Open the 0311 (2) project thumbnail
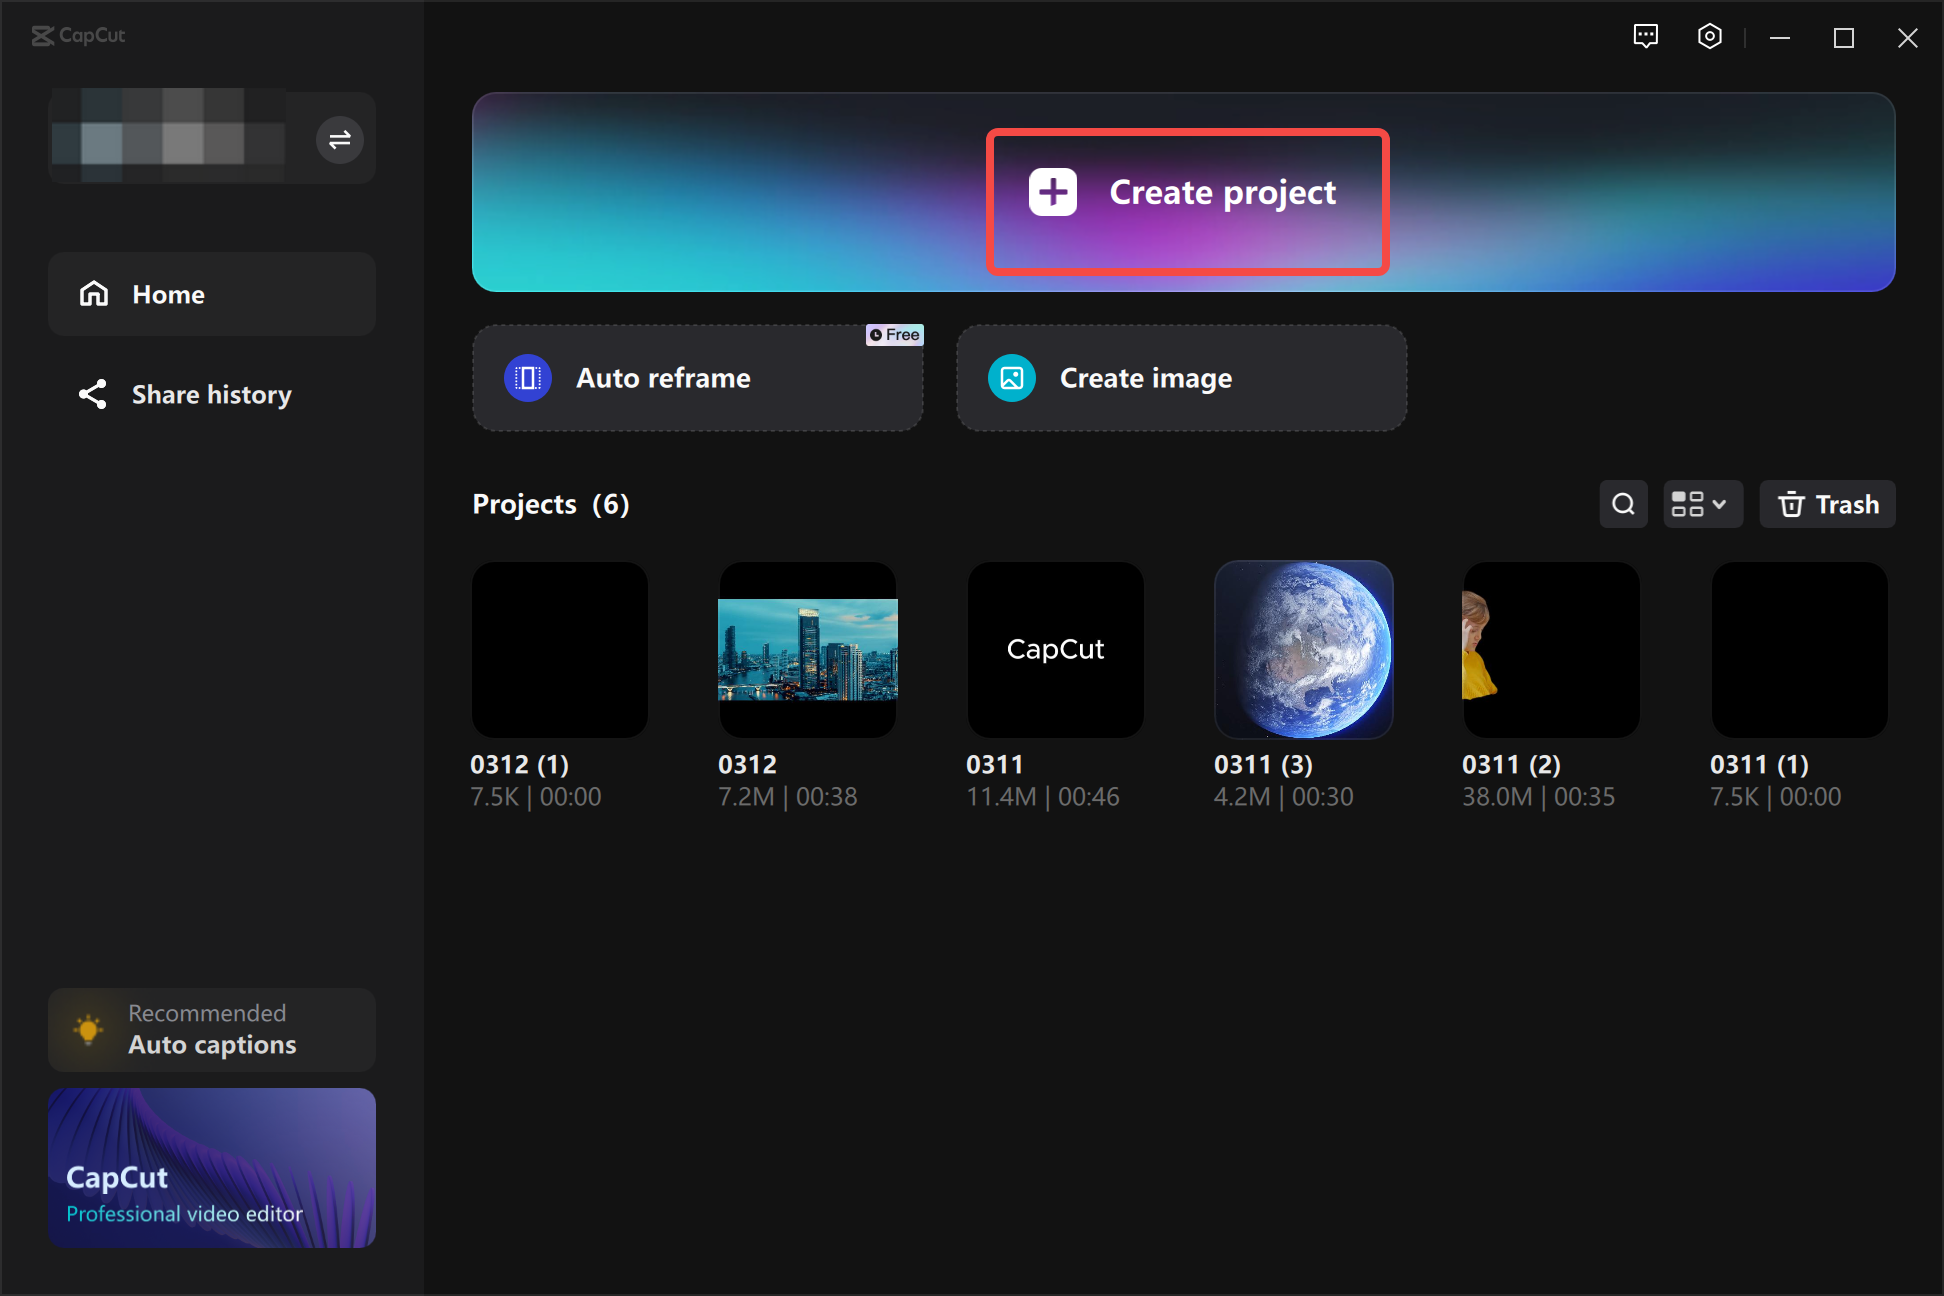This screenshot has width=1944, height=1296. tap(1551, 650)
